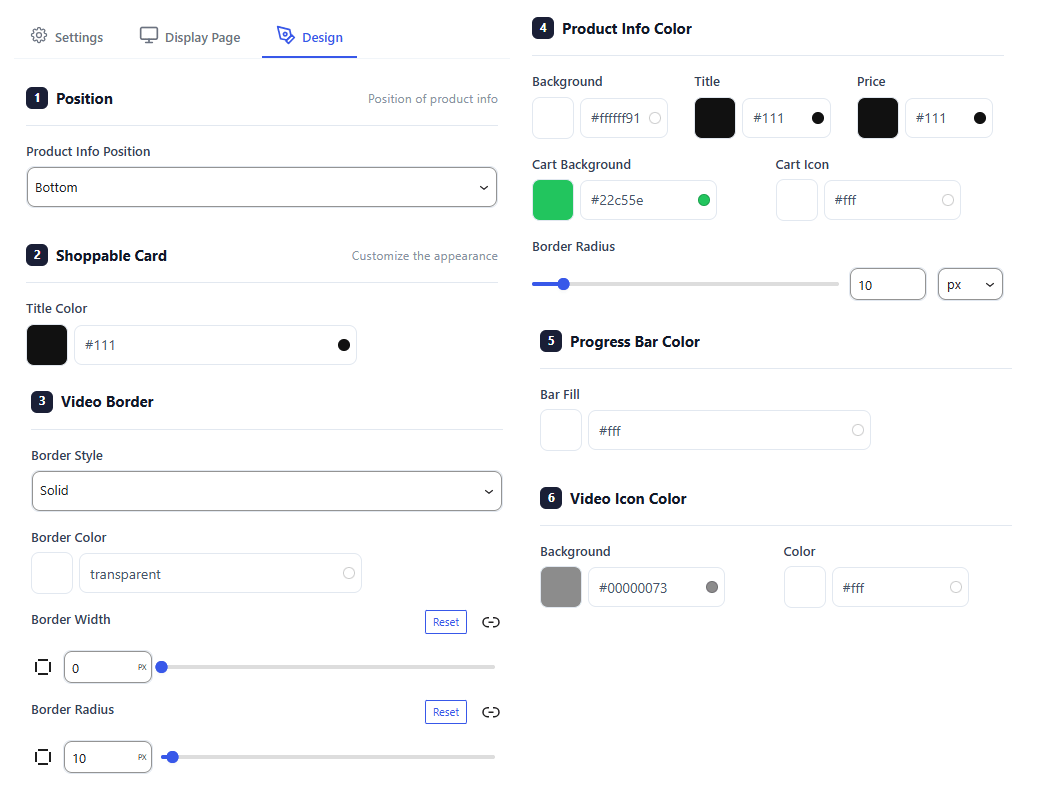The image size is (1039, 797).
Task: Open the Product Info Position dropdown
Action: 262,187
